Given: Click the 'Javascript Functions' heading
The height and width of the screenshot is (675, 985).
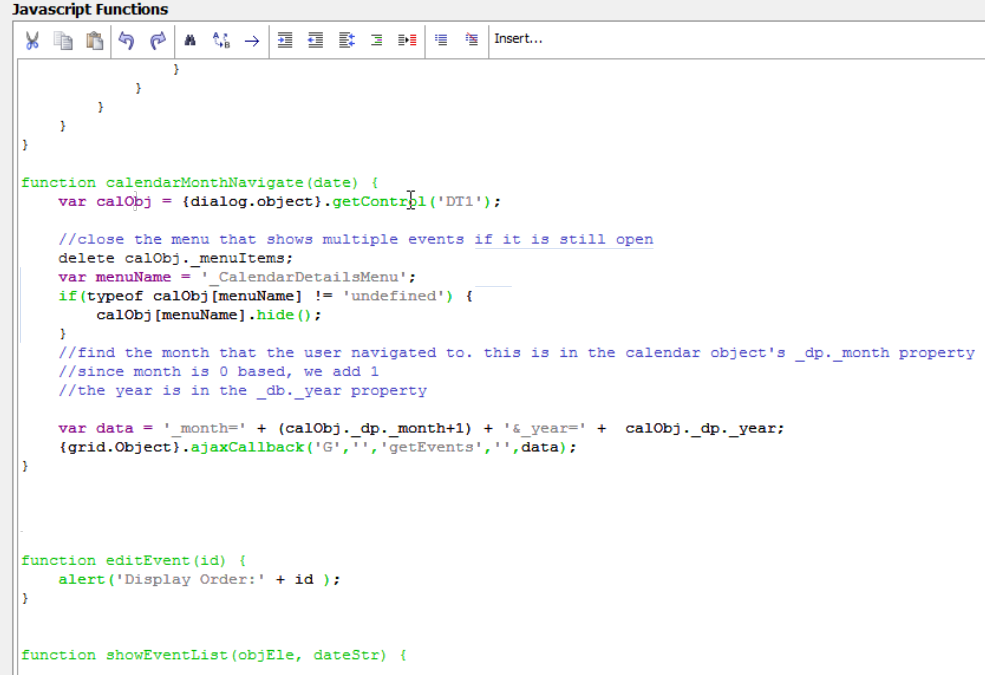Looking at the screenshot, I should 90,9.
